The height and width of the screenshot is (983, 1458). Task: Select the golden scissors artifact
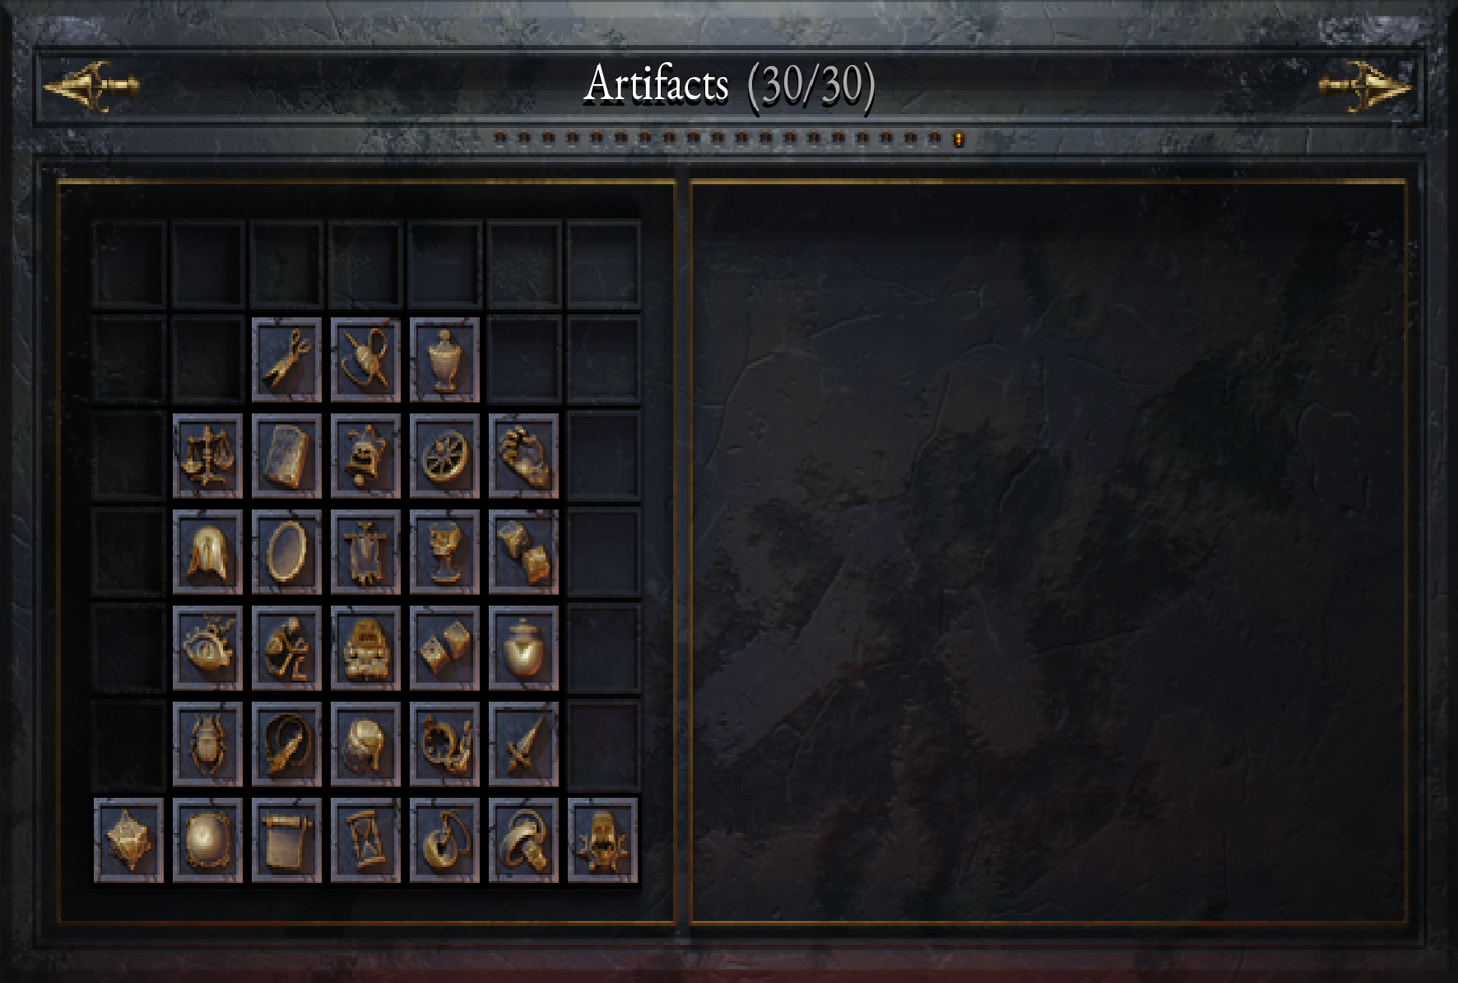287,360
